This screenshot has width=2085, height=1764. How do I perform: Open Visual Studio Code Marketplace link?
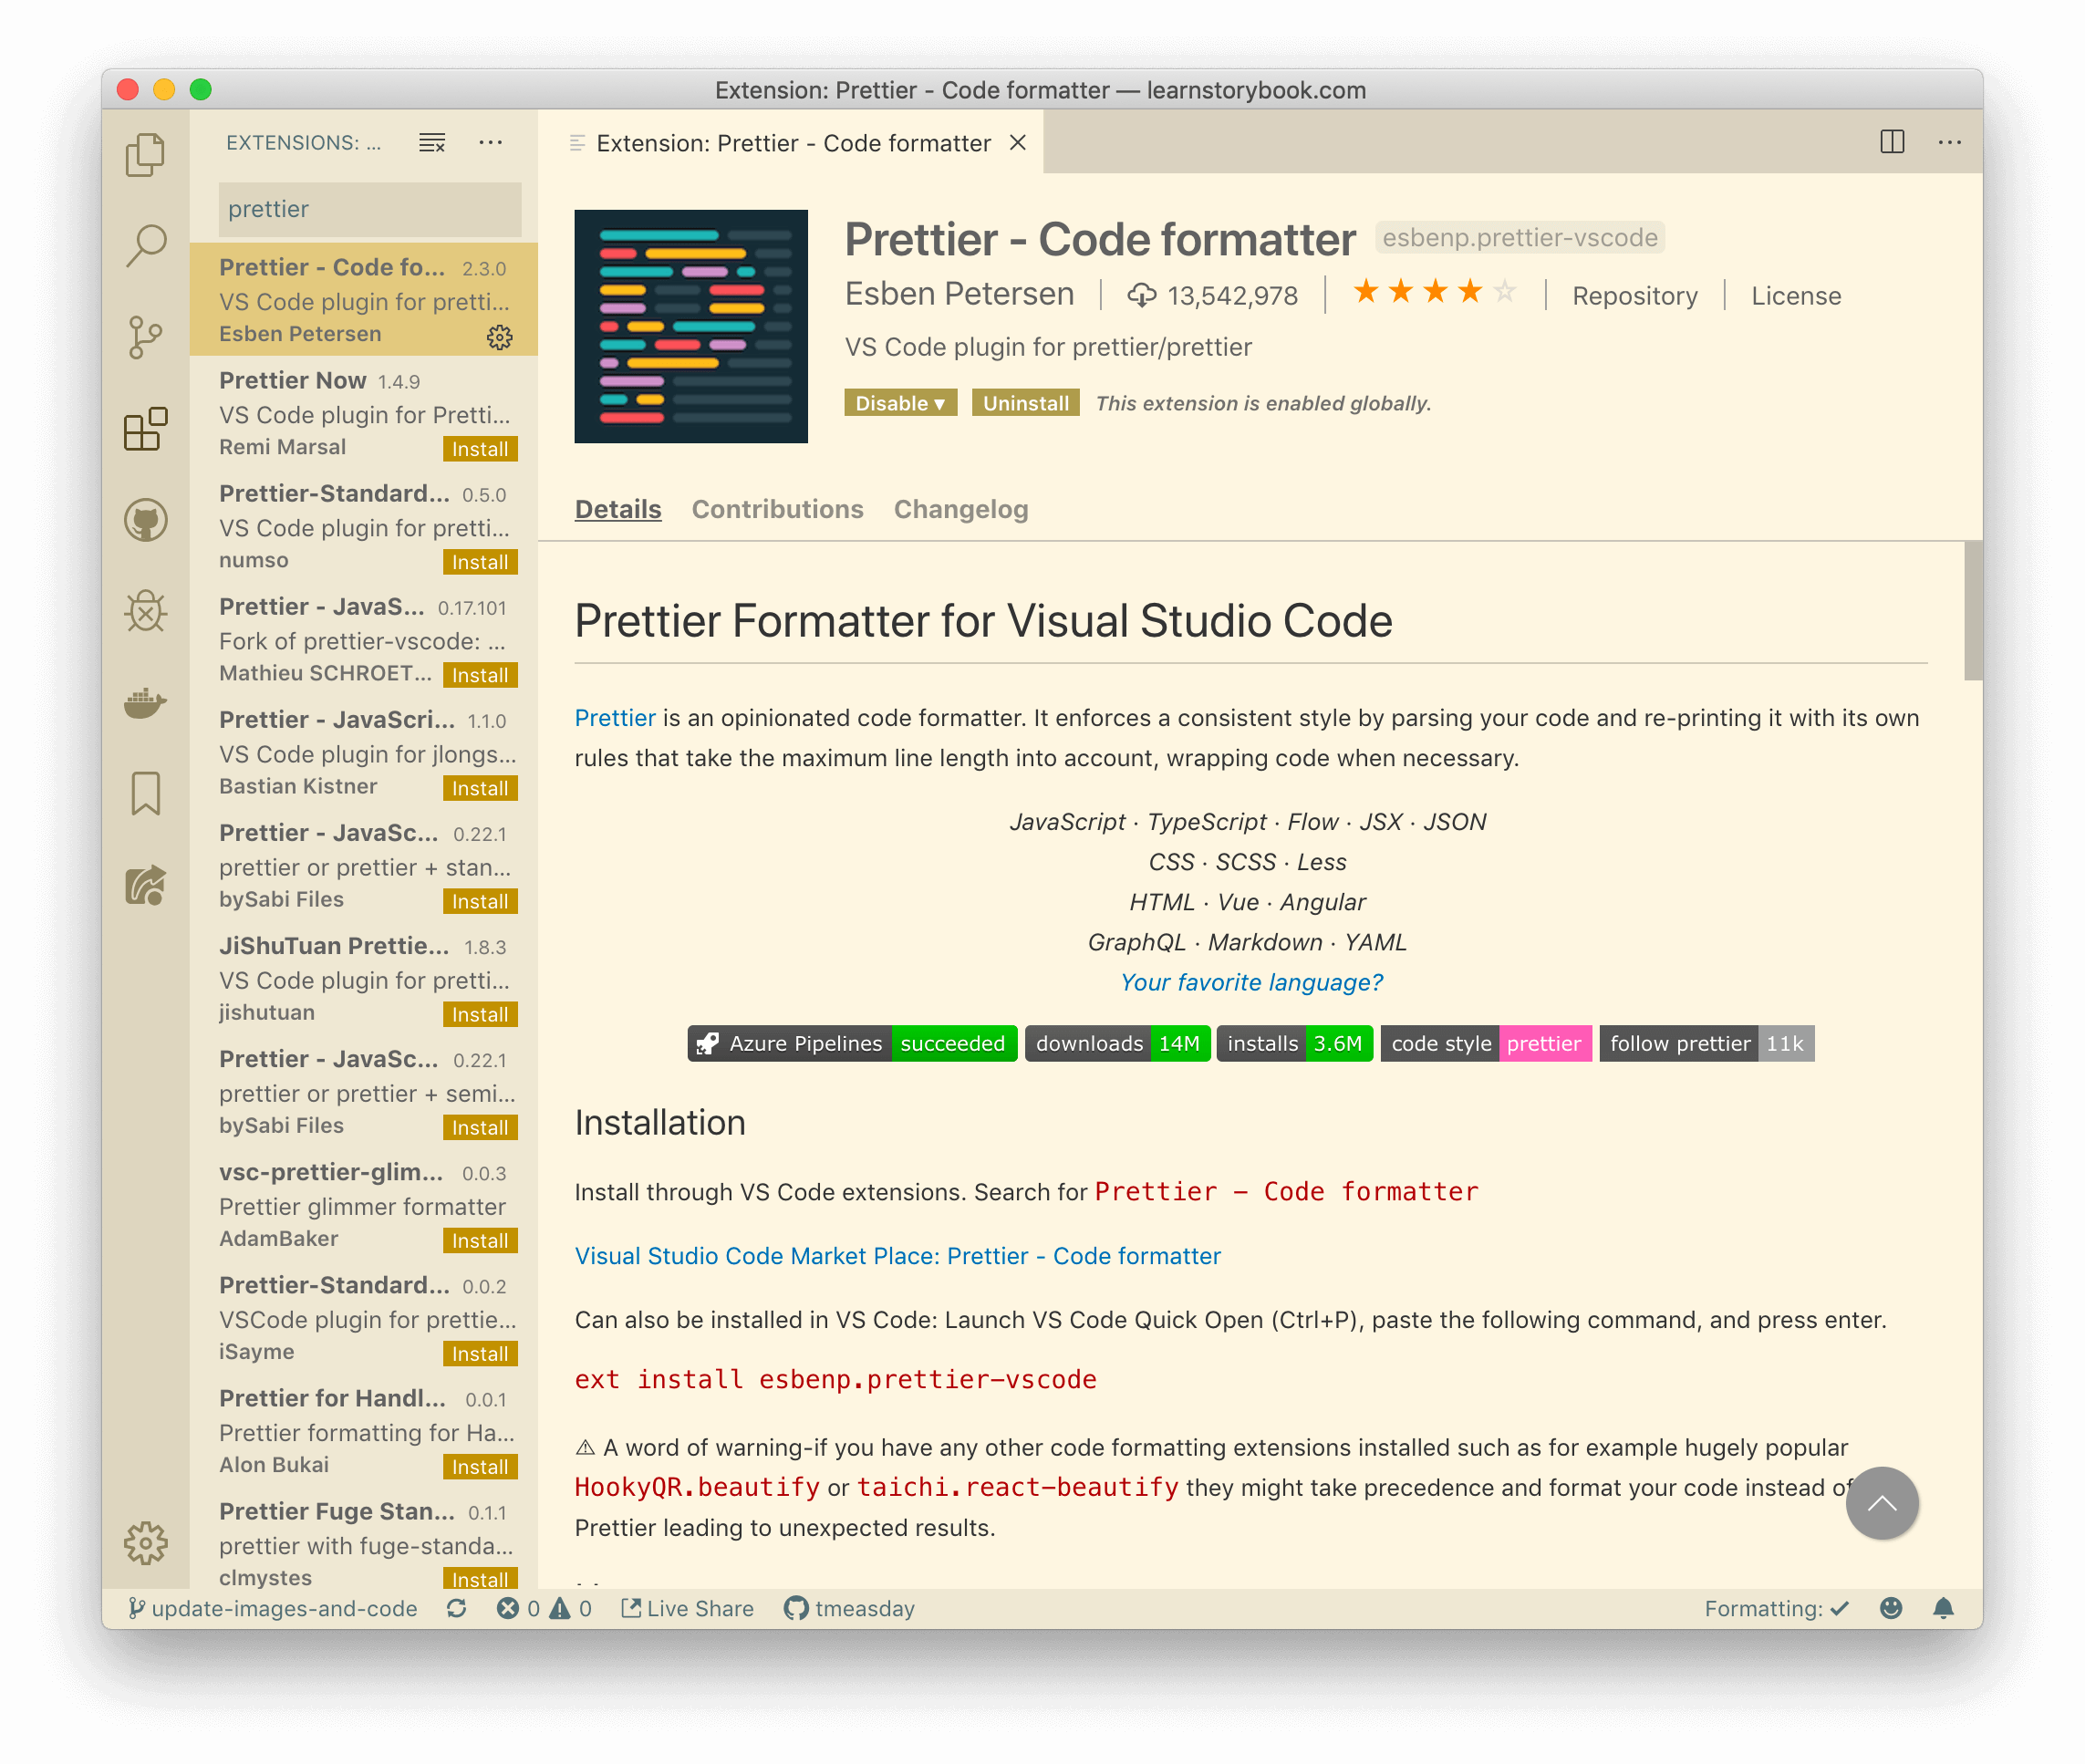[x=899, y=1253]
